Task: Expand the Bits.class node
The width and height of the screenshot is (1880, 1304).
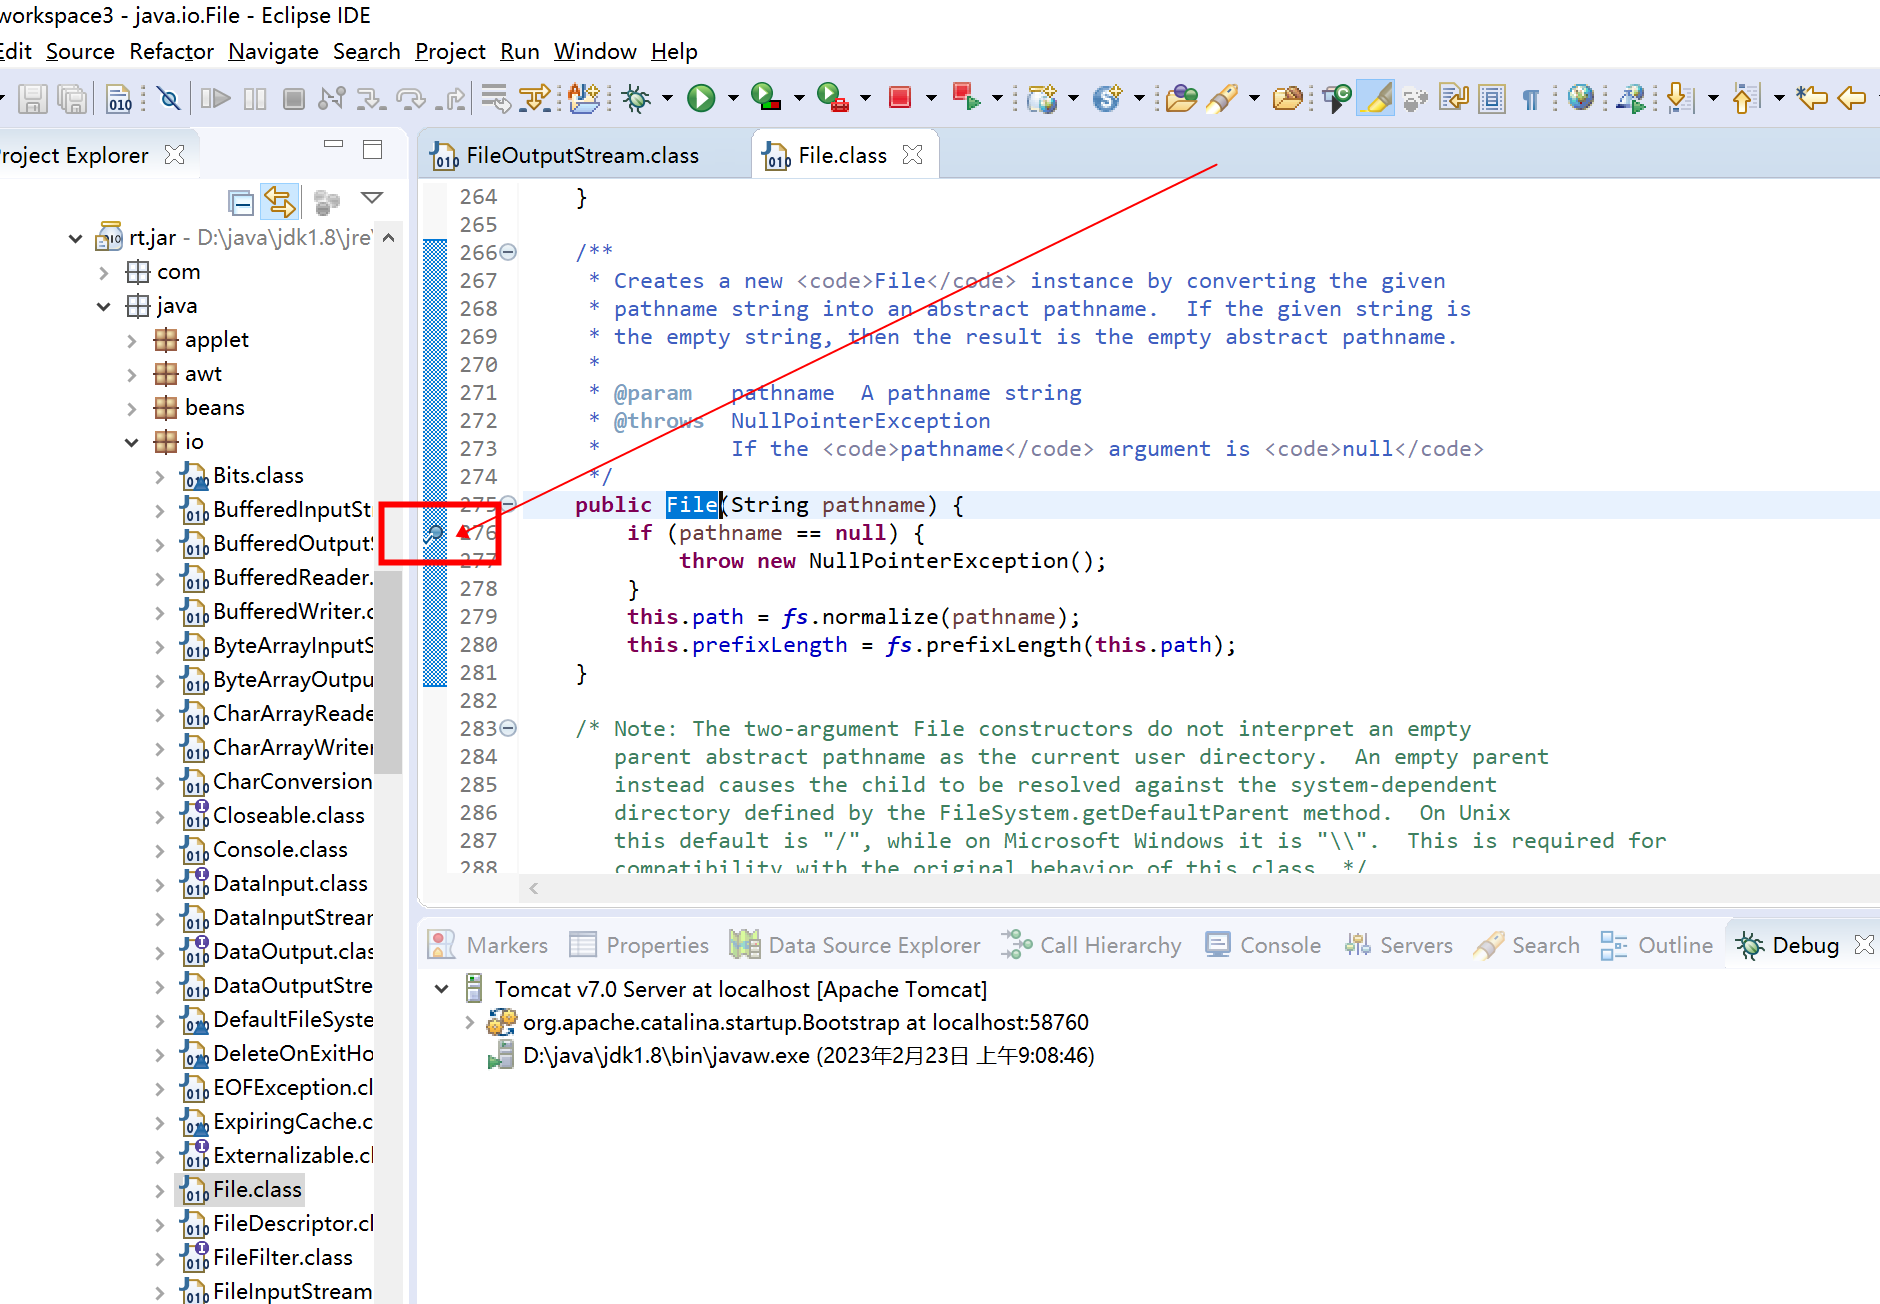Action: (x=160, y=477)
